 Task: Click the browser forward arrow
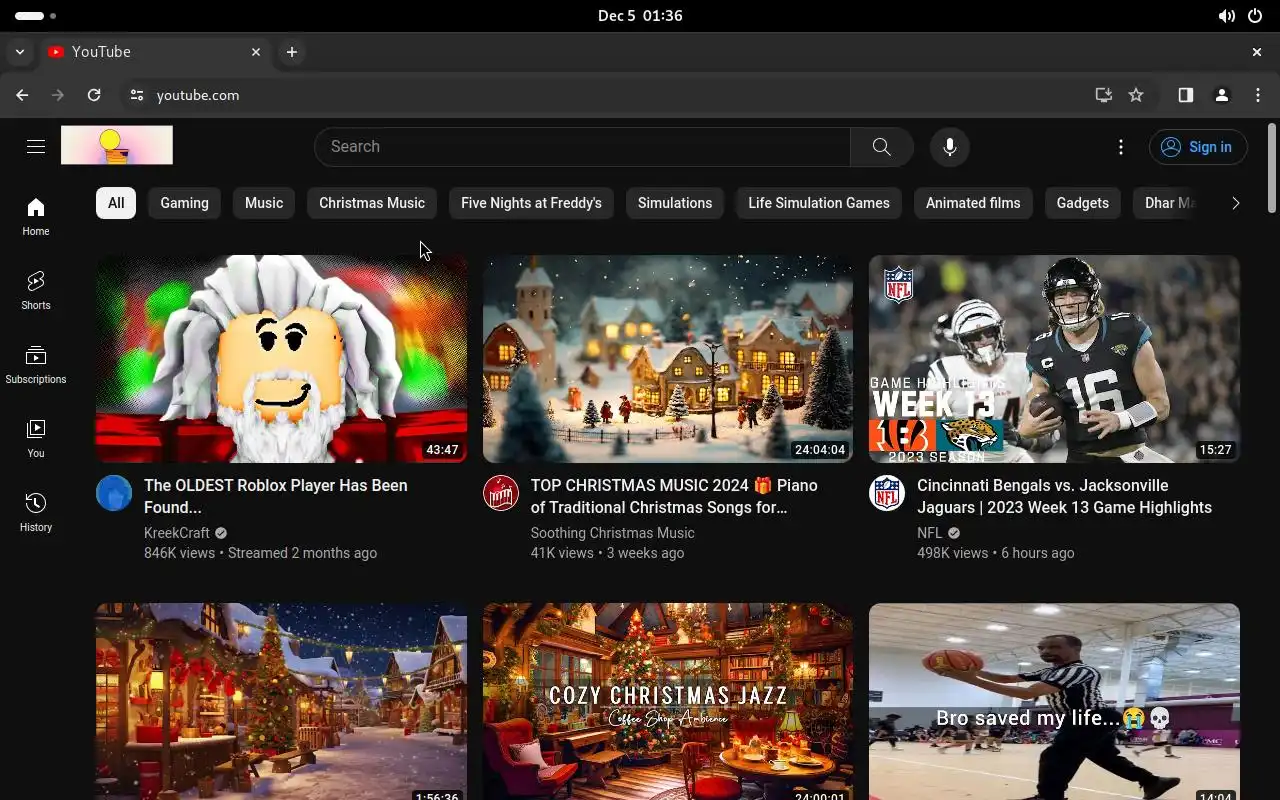[58, 95]
